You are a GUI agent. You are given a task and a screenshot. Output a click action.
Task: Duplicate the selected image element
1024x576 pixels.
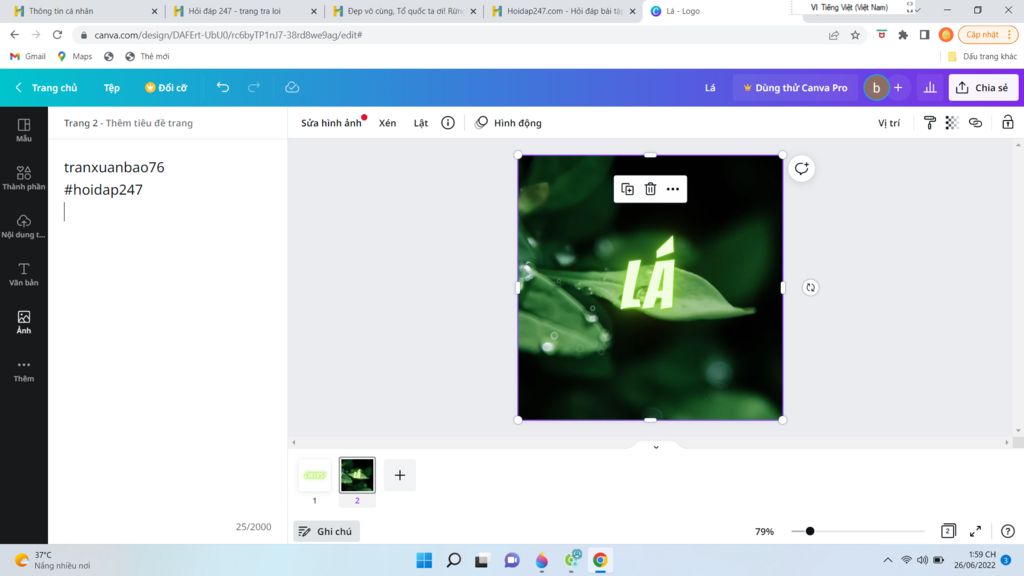pos(628,189)
